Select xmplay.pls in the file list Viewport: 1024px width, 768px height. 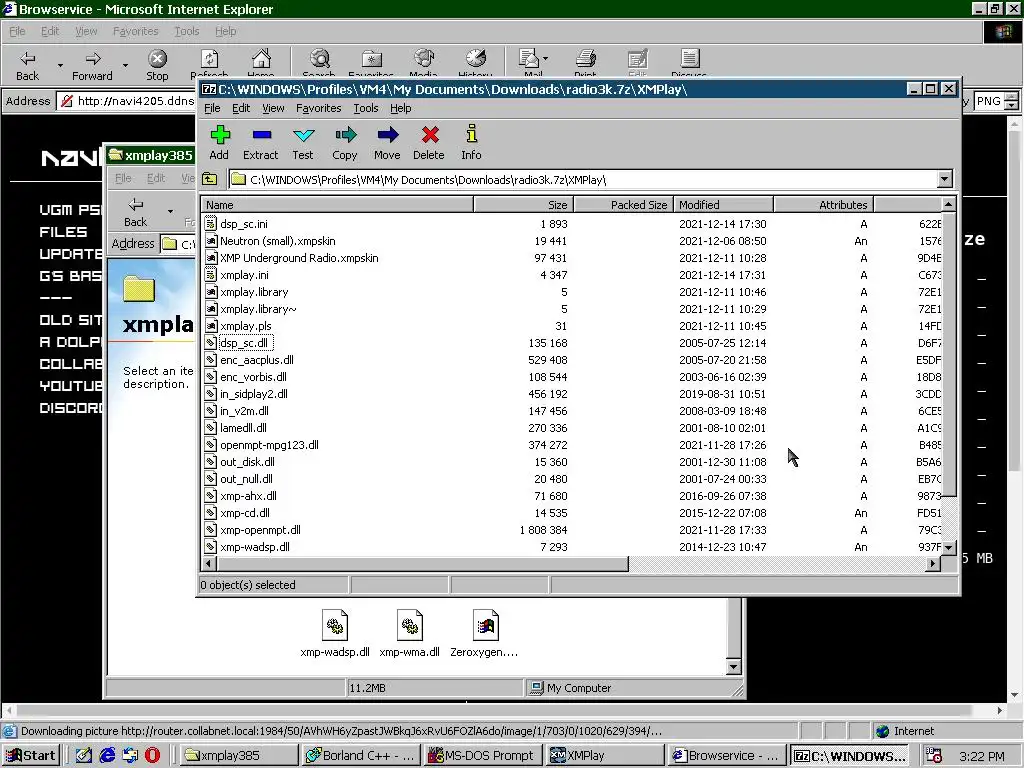tap(246, 326)
